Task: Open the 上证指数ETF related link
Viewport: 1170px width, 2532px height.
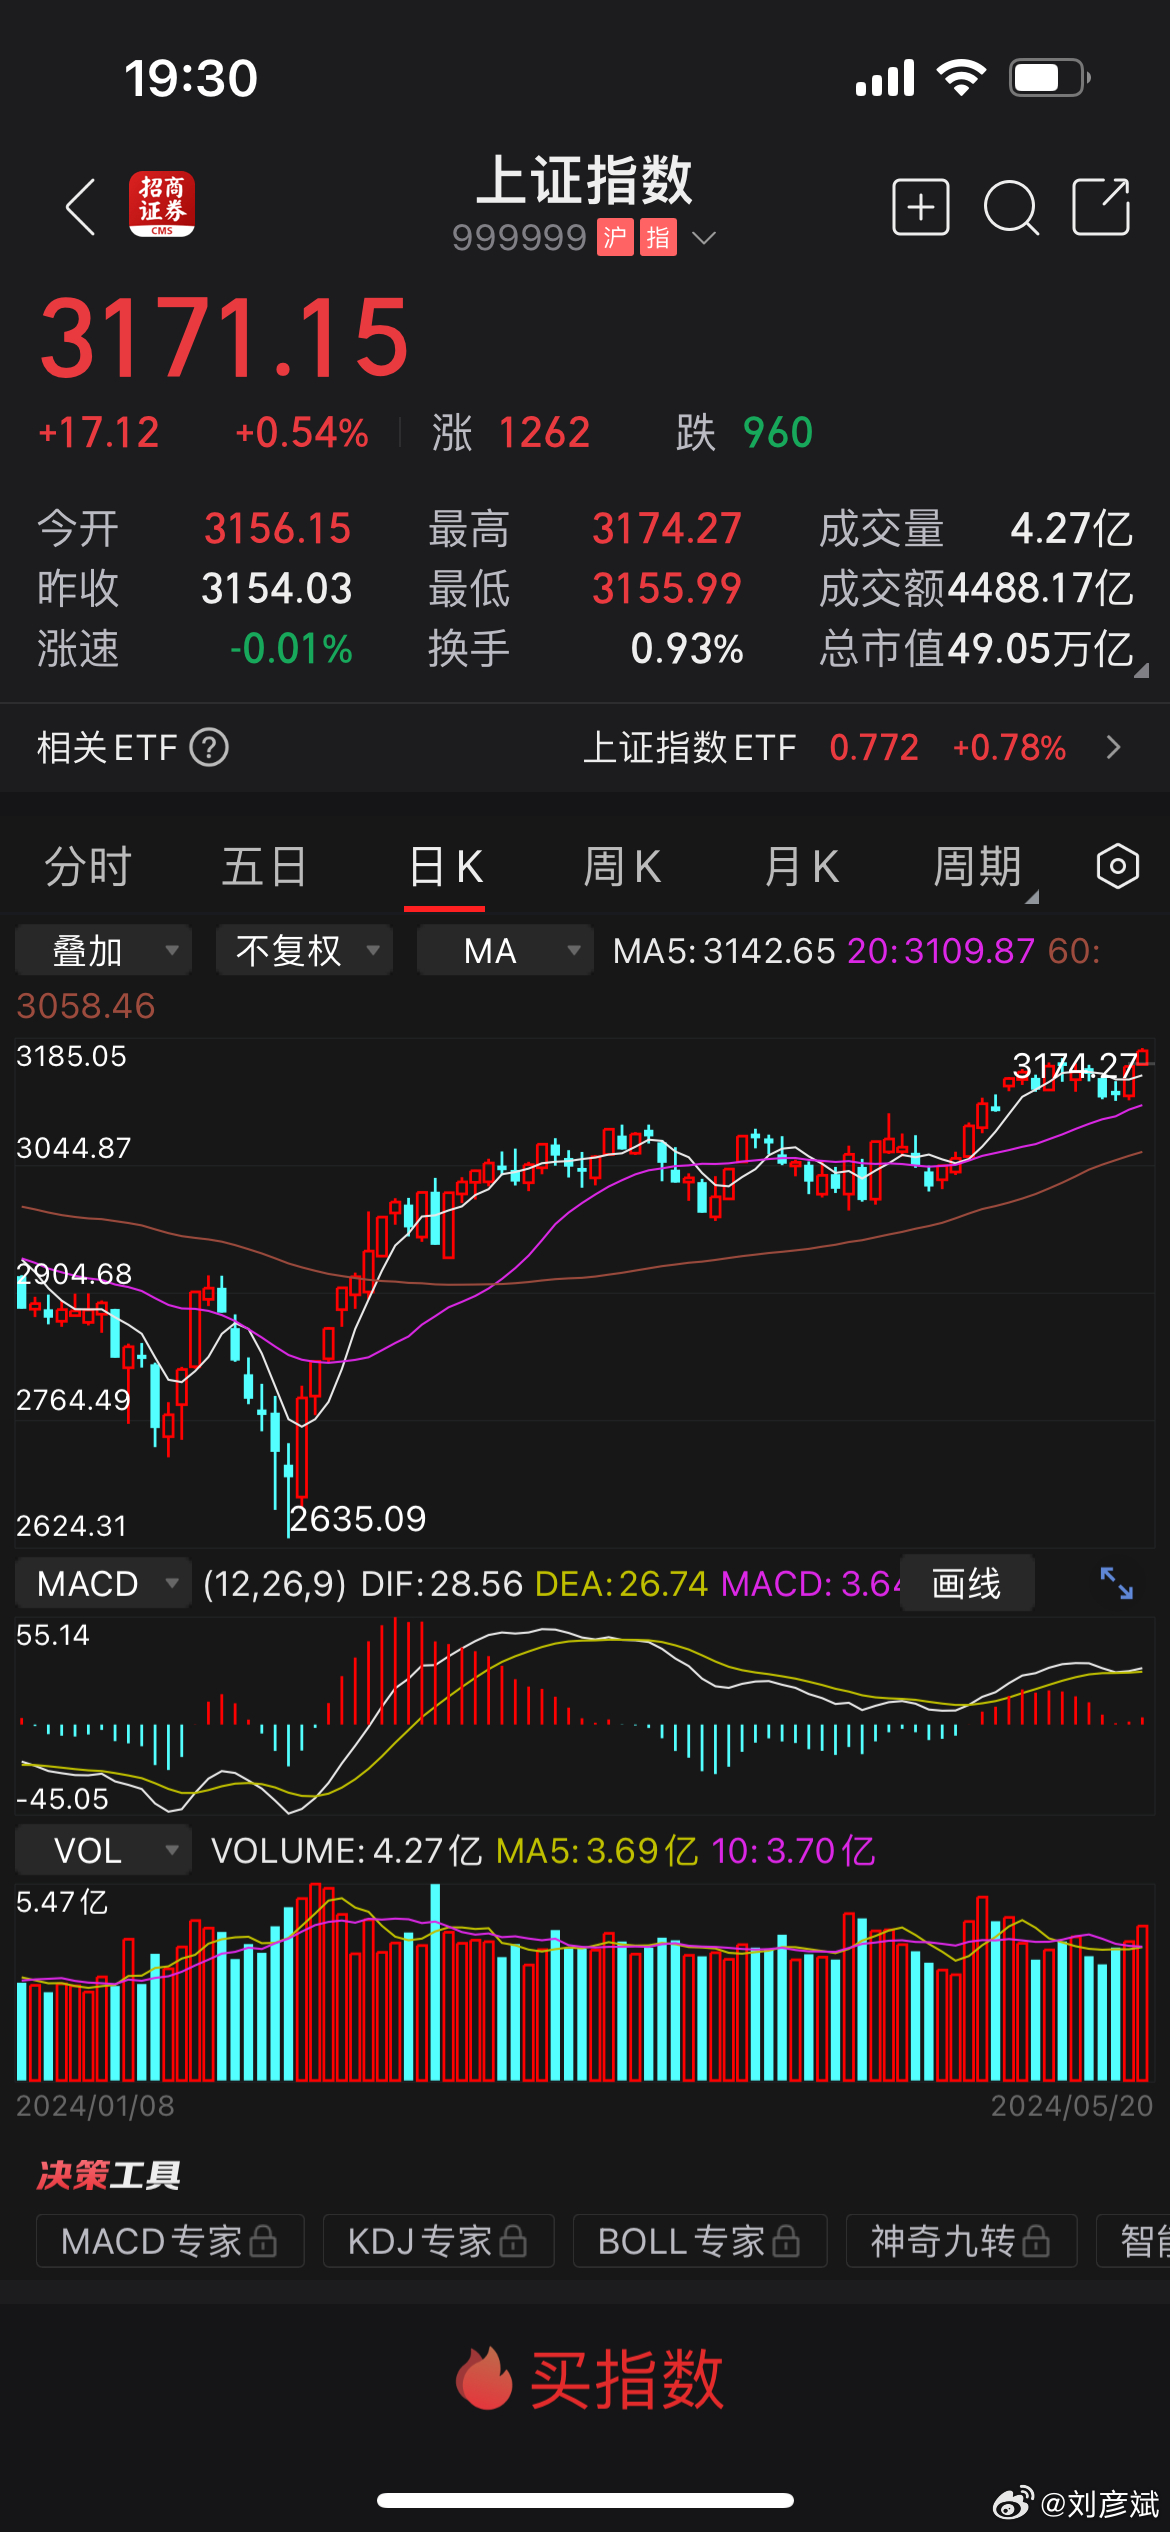Action: click(850, 747)
